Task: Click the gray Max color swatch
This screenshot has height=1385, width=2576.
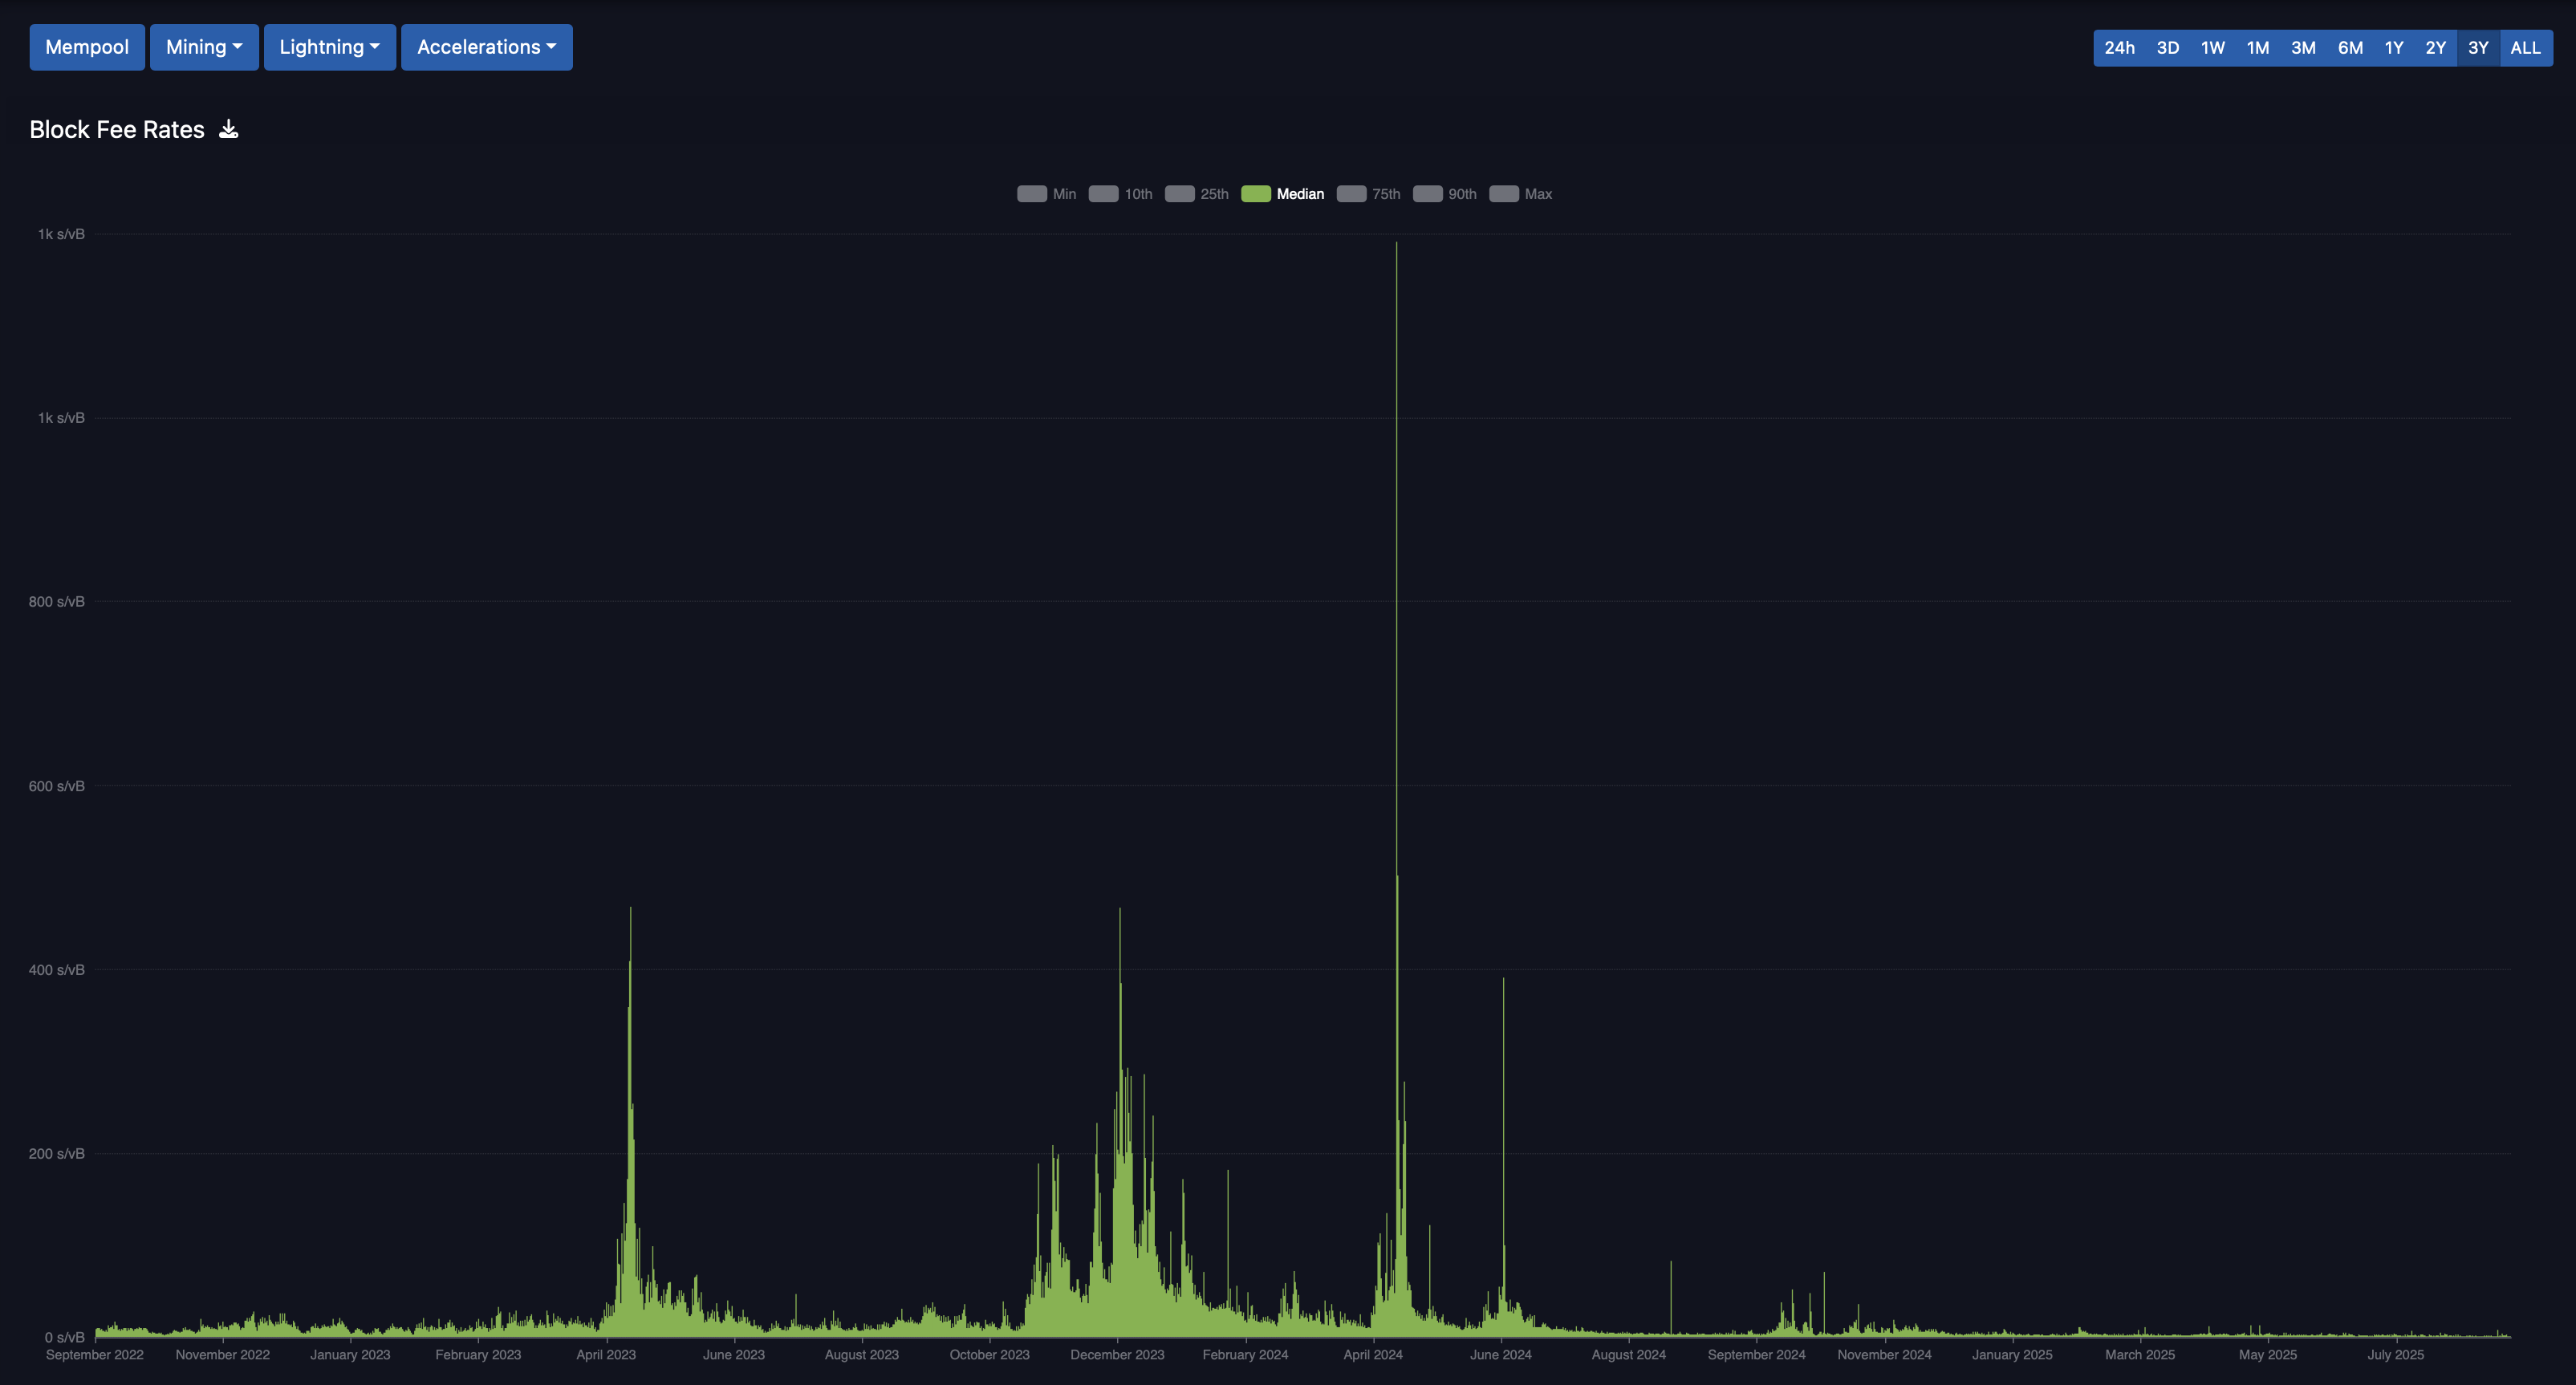Action: [x=1504, y=194]
